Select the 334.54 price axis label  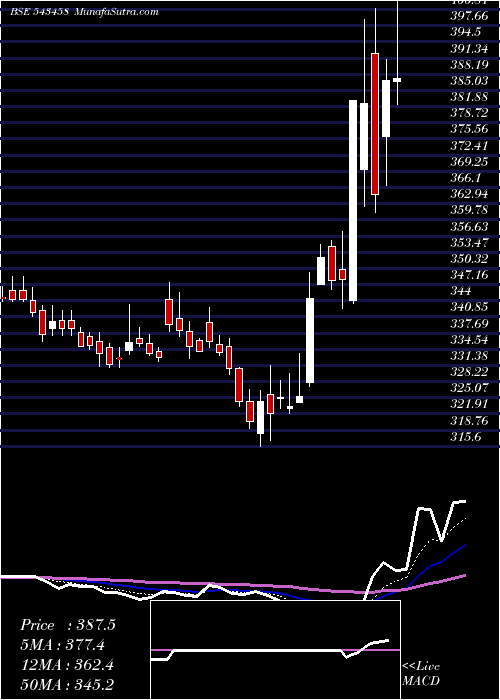point(471,339)
